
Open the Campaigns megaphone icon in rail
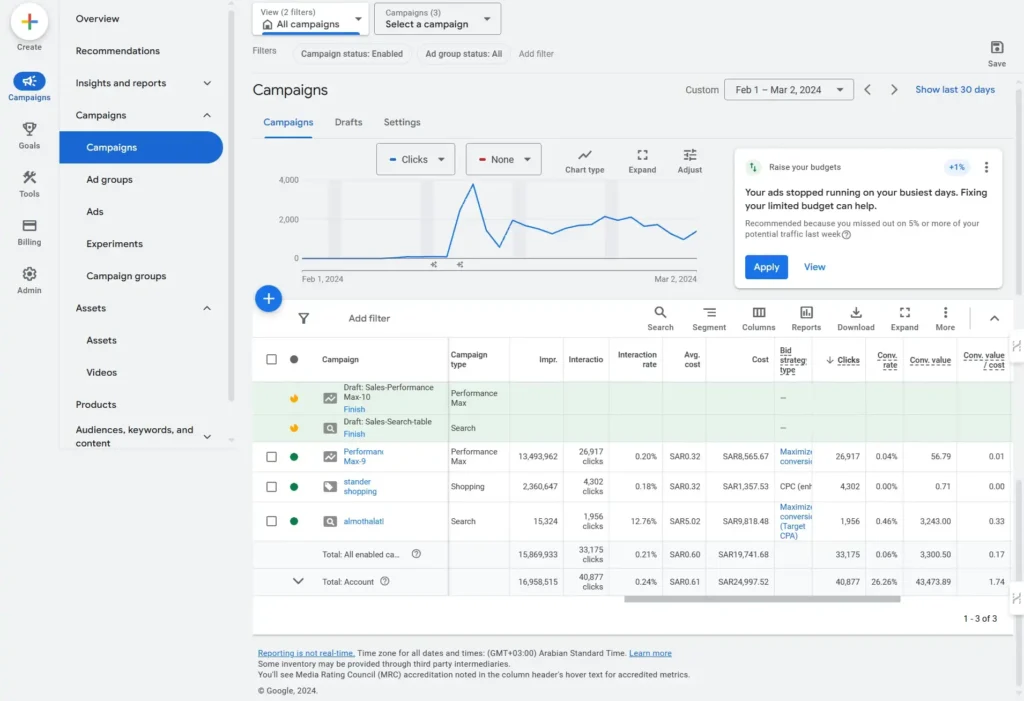[x=29, y=81]
